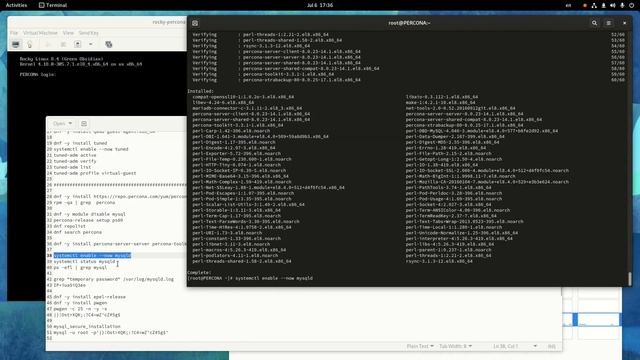Click 'Complete!' text in terminal output
This screenshot has width=640, height=360.
coord(199,272)
